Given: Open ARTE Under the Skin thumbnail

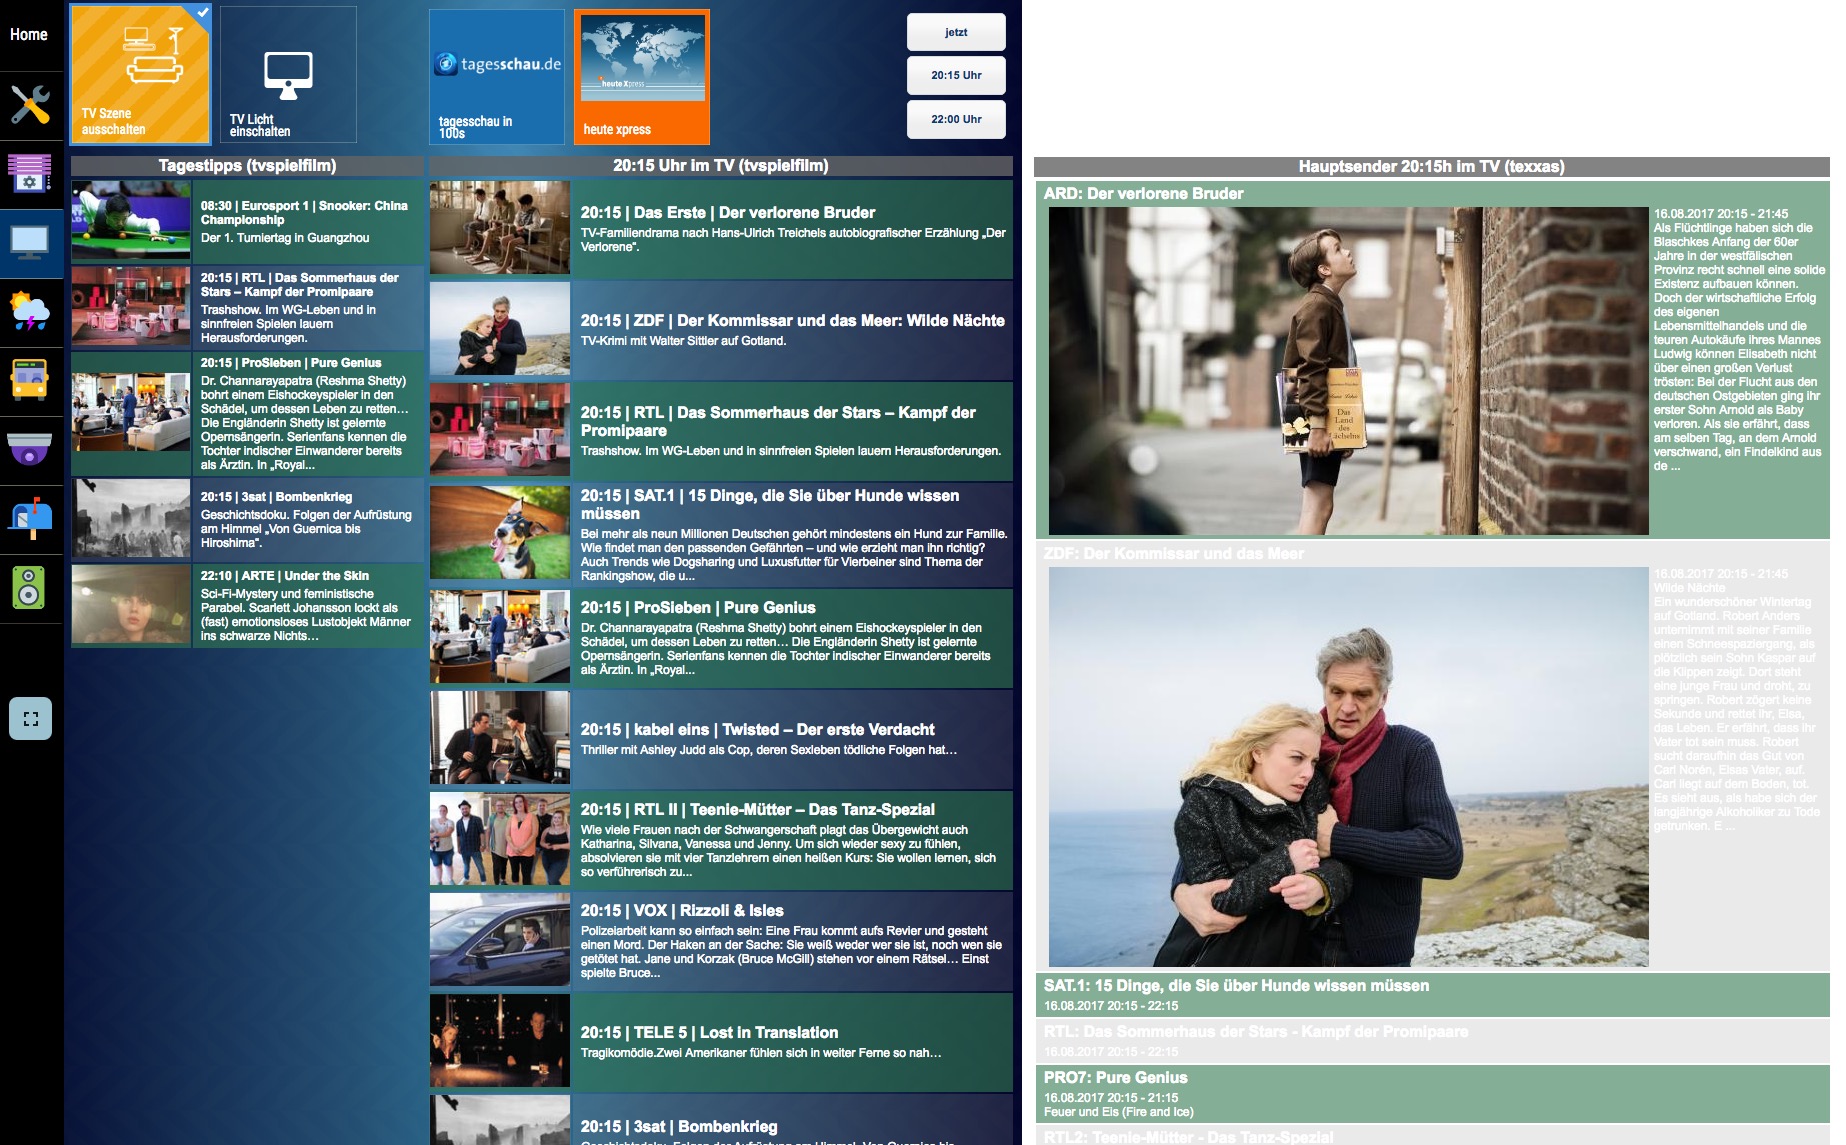Looking at the screenshot, I should 131,605.
